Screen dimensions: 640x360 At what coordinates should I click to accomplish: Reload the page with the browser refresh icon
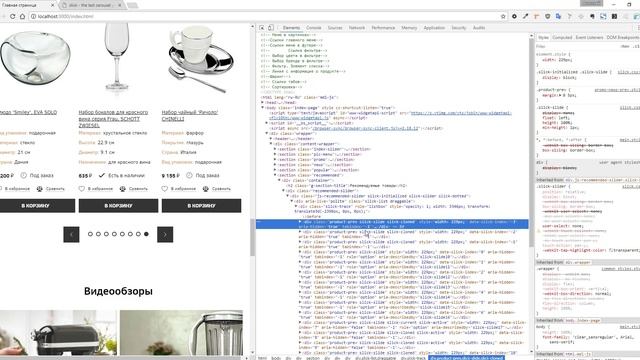tap(13, 16)
